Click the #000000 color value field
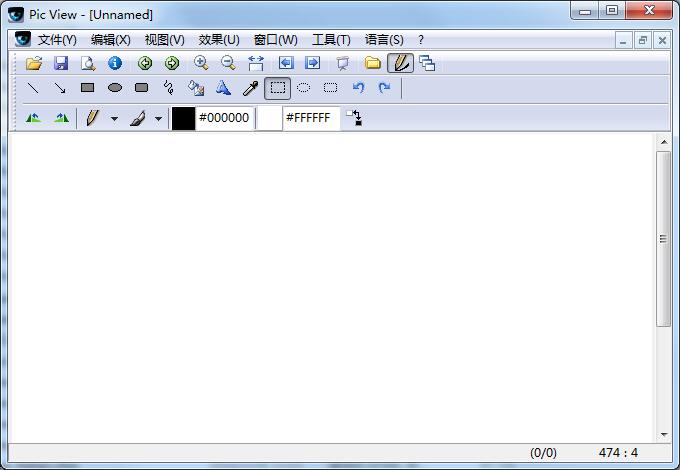Viewport: 680px width, 470px height. 224,118
